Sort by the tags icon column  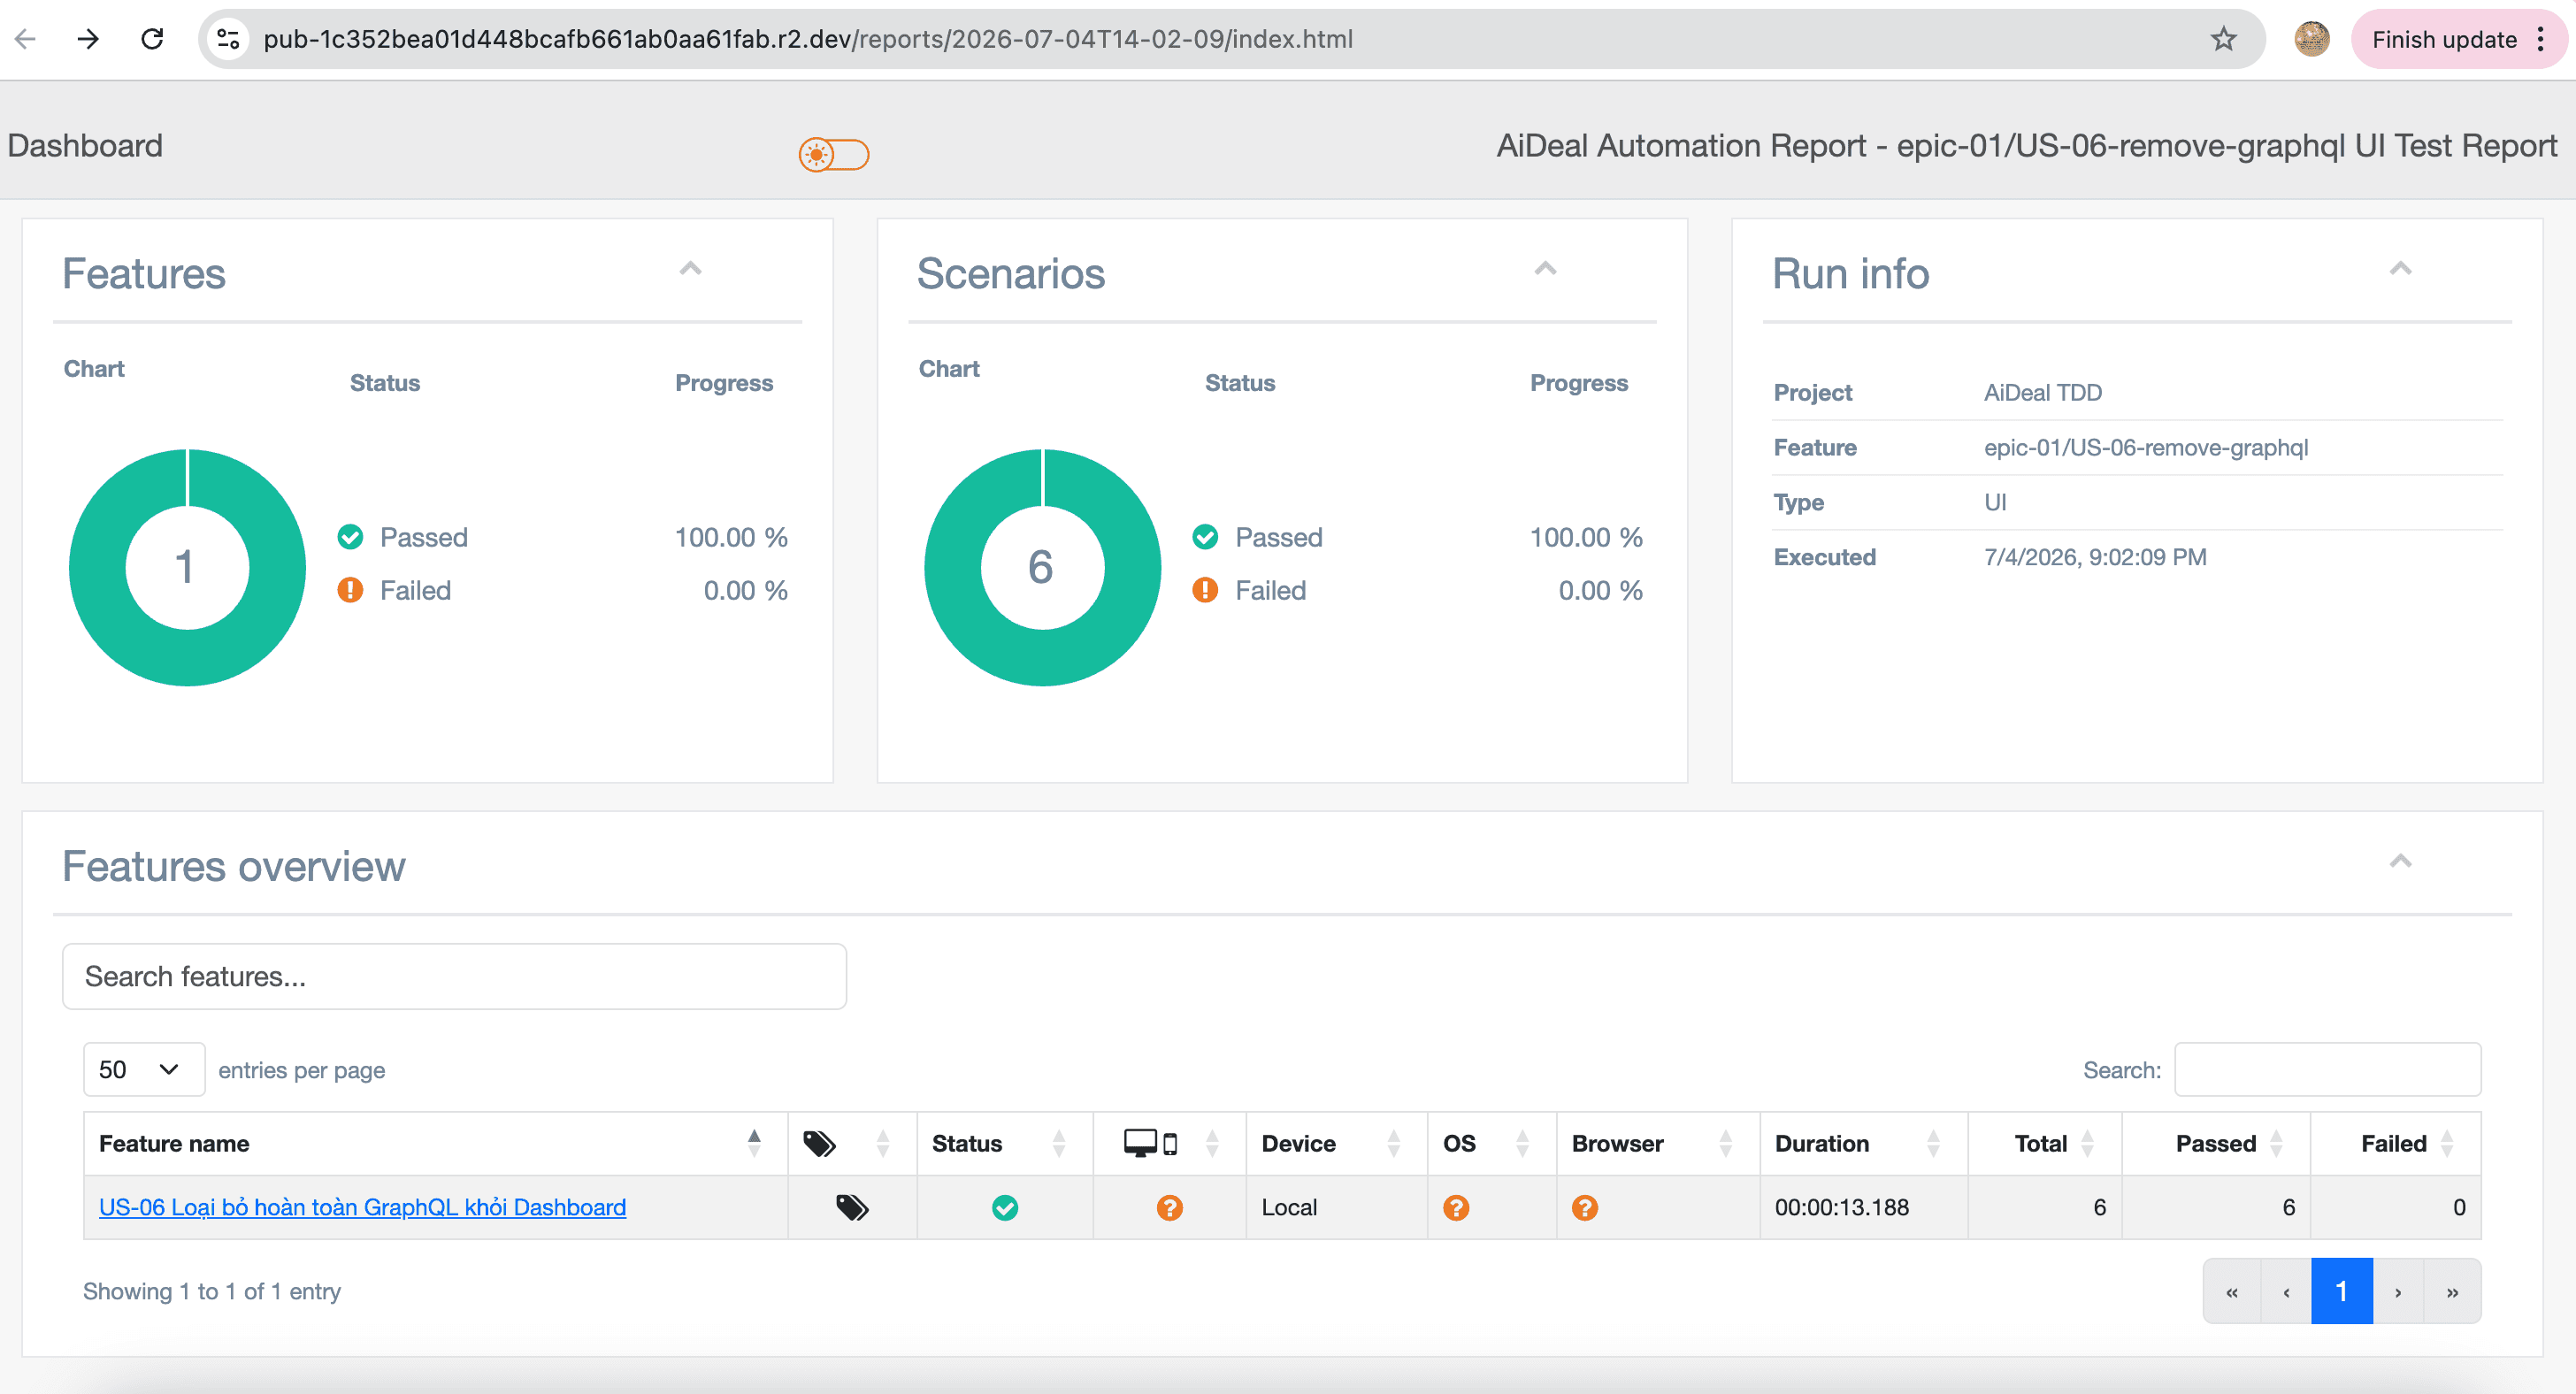click(852, 1143)
